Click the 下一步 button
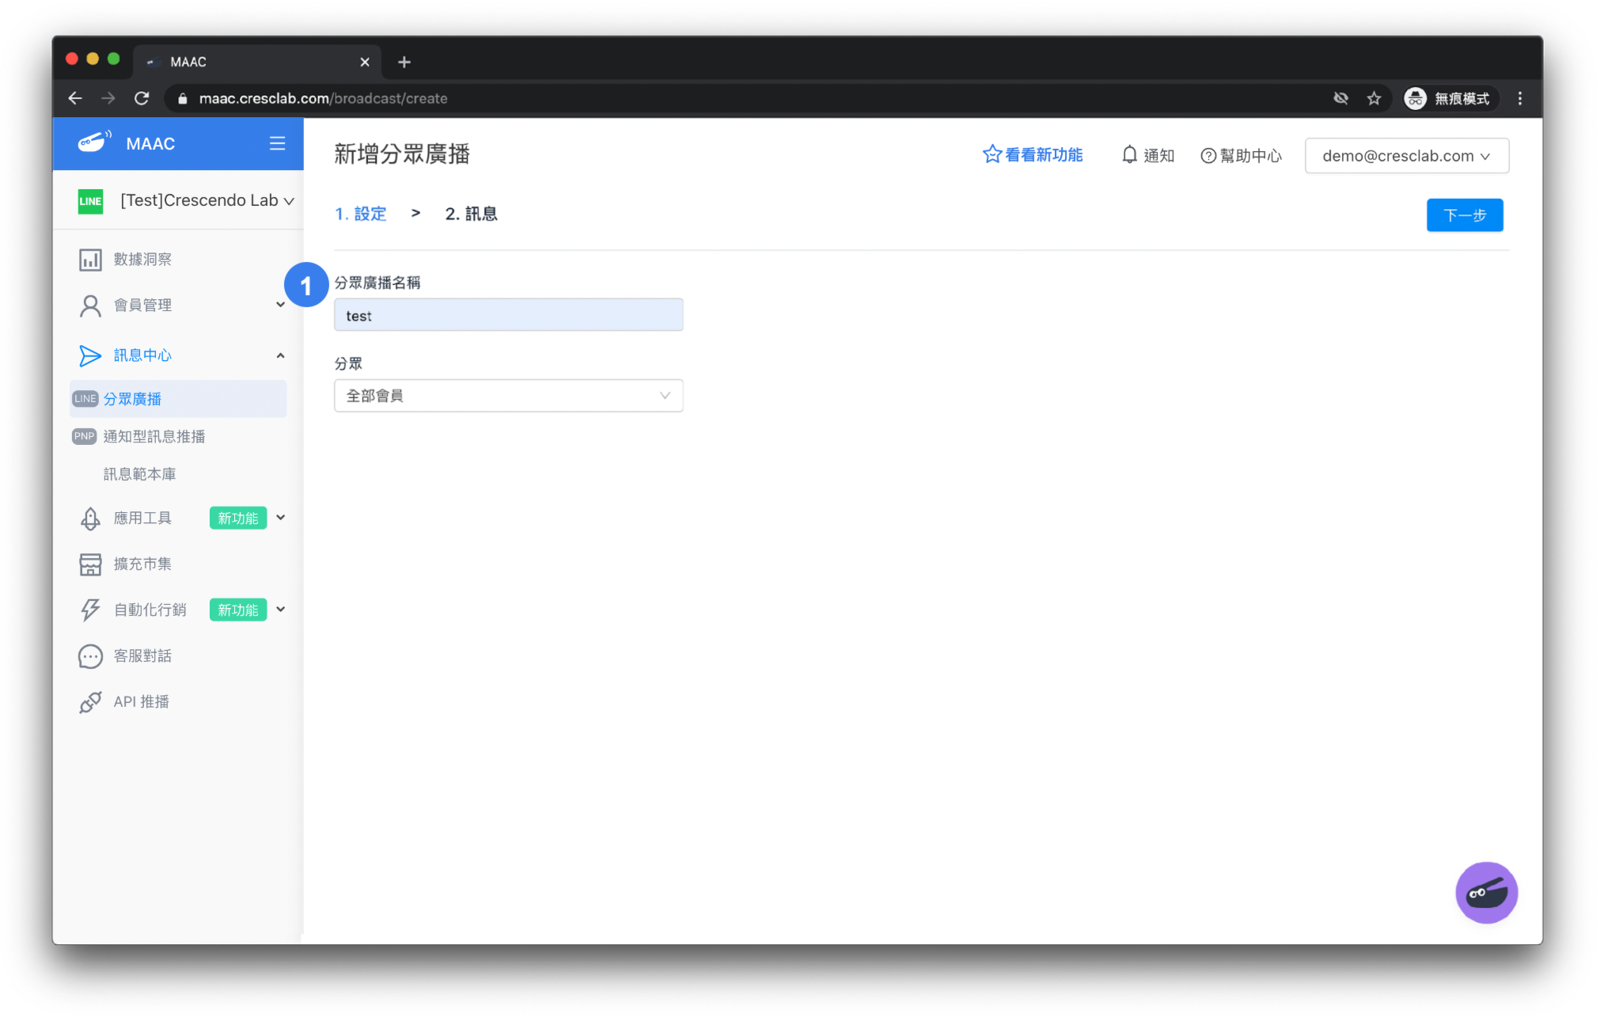This screenshot has width=1600, height=1018. [x=1464, y=215]
